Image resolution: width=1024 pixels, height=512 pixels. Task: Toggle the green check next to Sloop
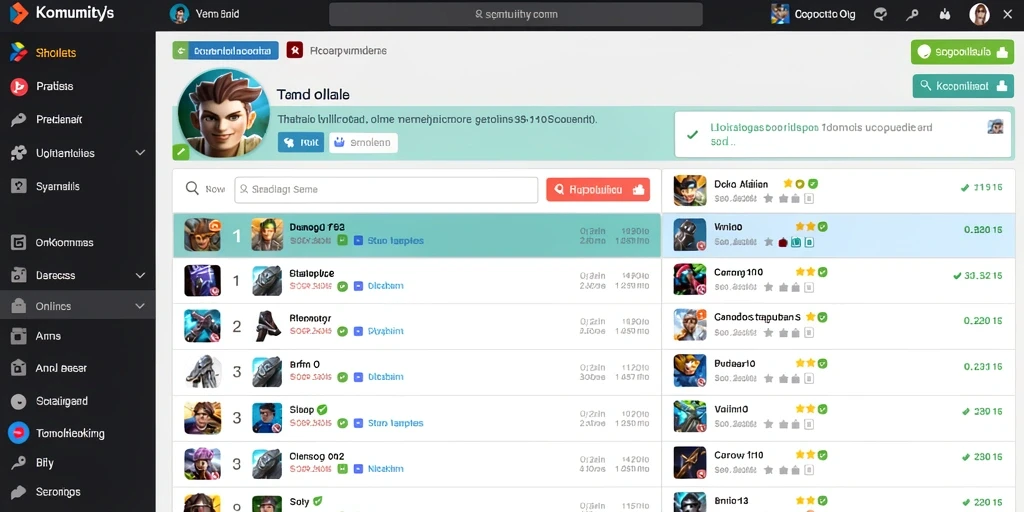point(321,409)
